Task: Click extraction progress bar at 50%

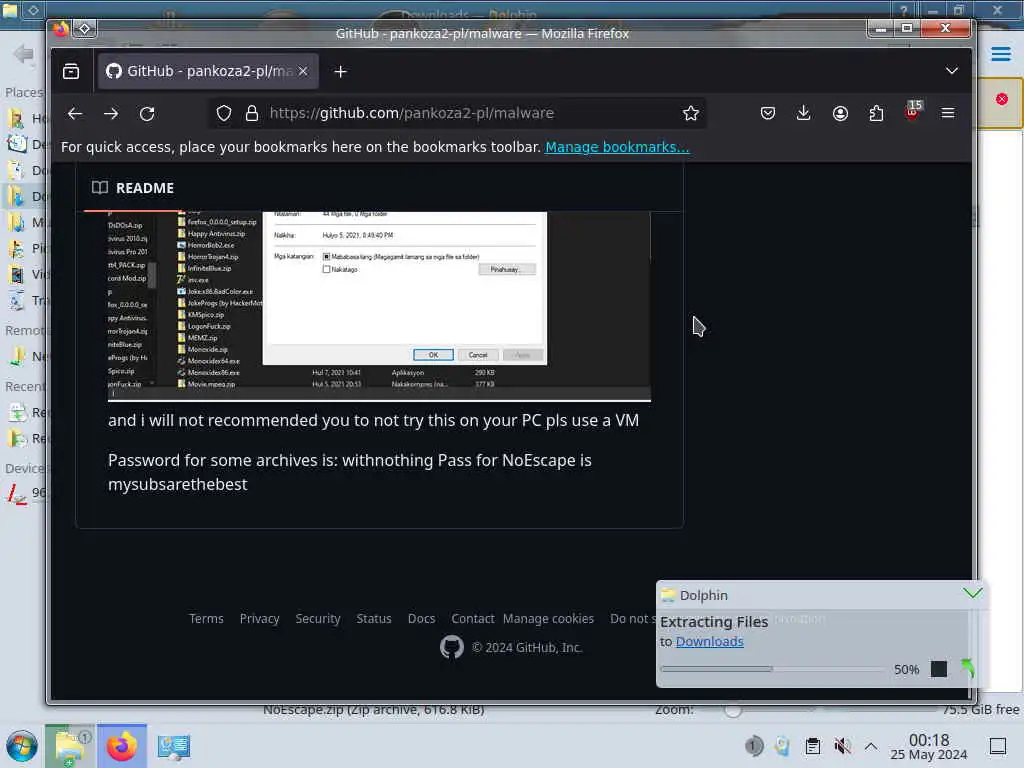Action: coord(772,669)
